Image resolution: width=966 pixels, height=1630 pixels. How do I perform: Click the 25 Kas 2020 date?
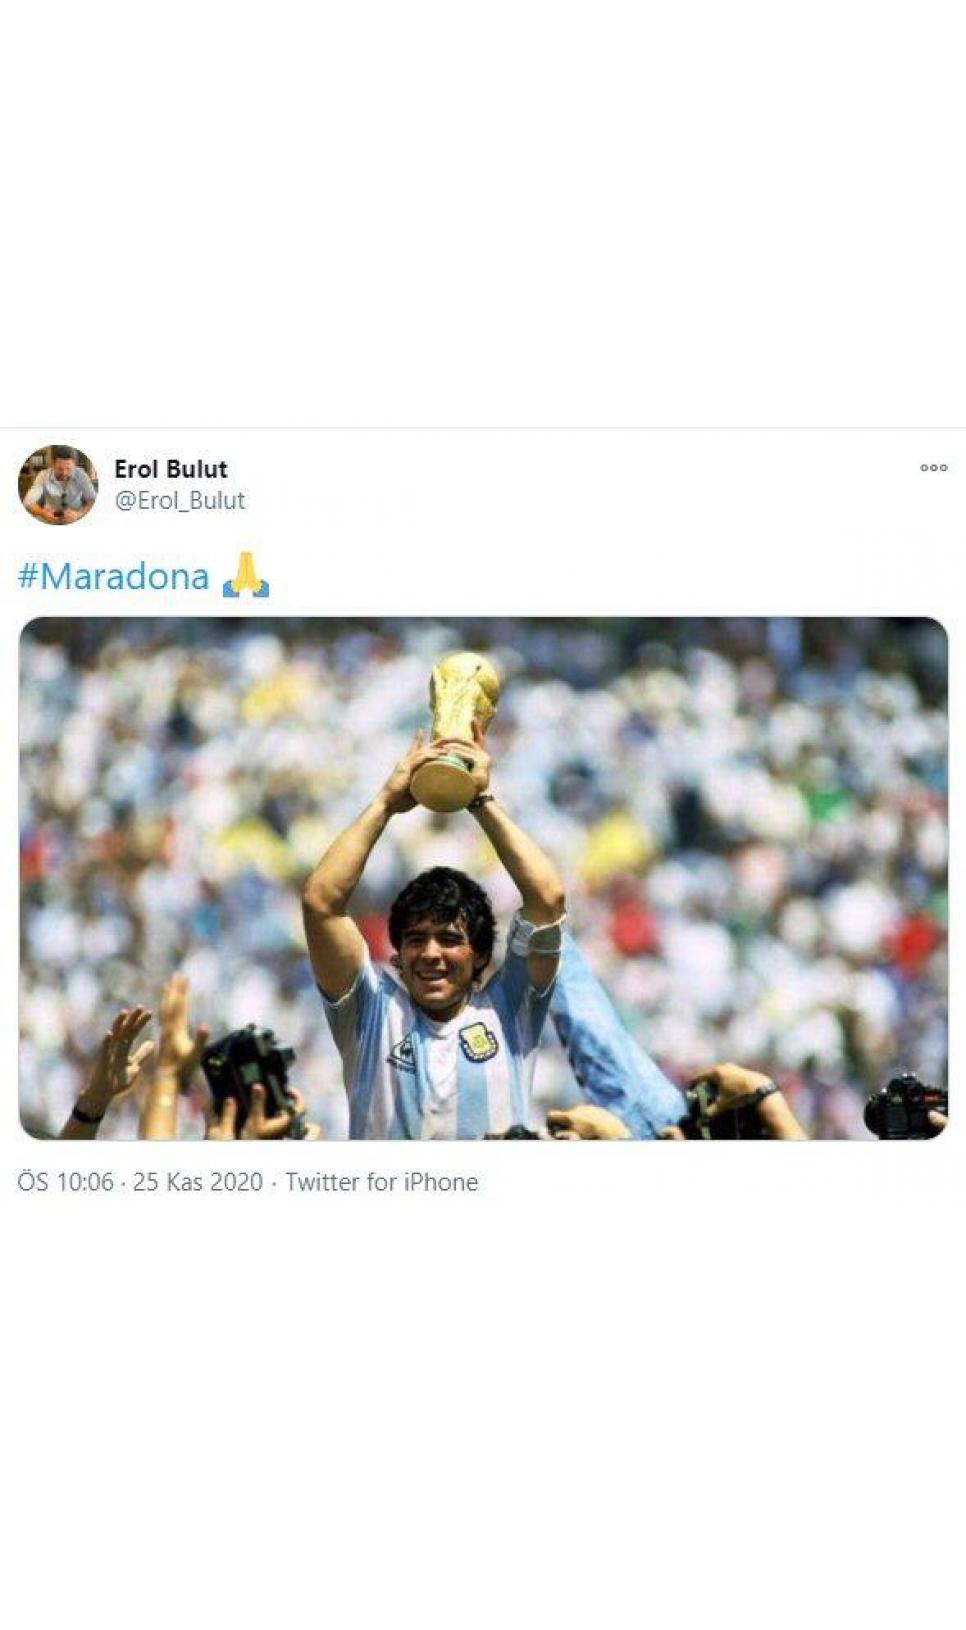click(x=198, y=1182)
